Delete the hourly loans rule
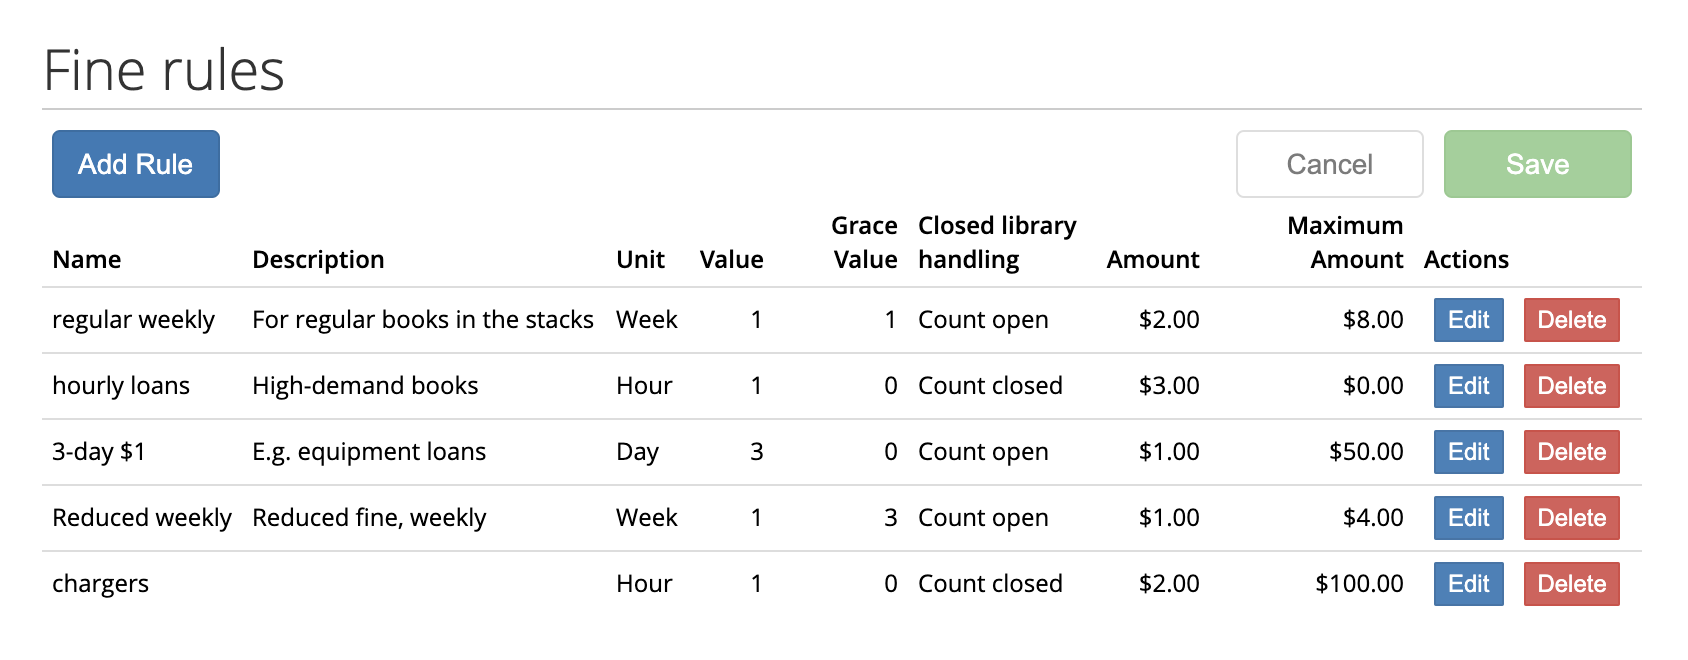 (x=1571, y=386)
